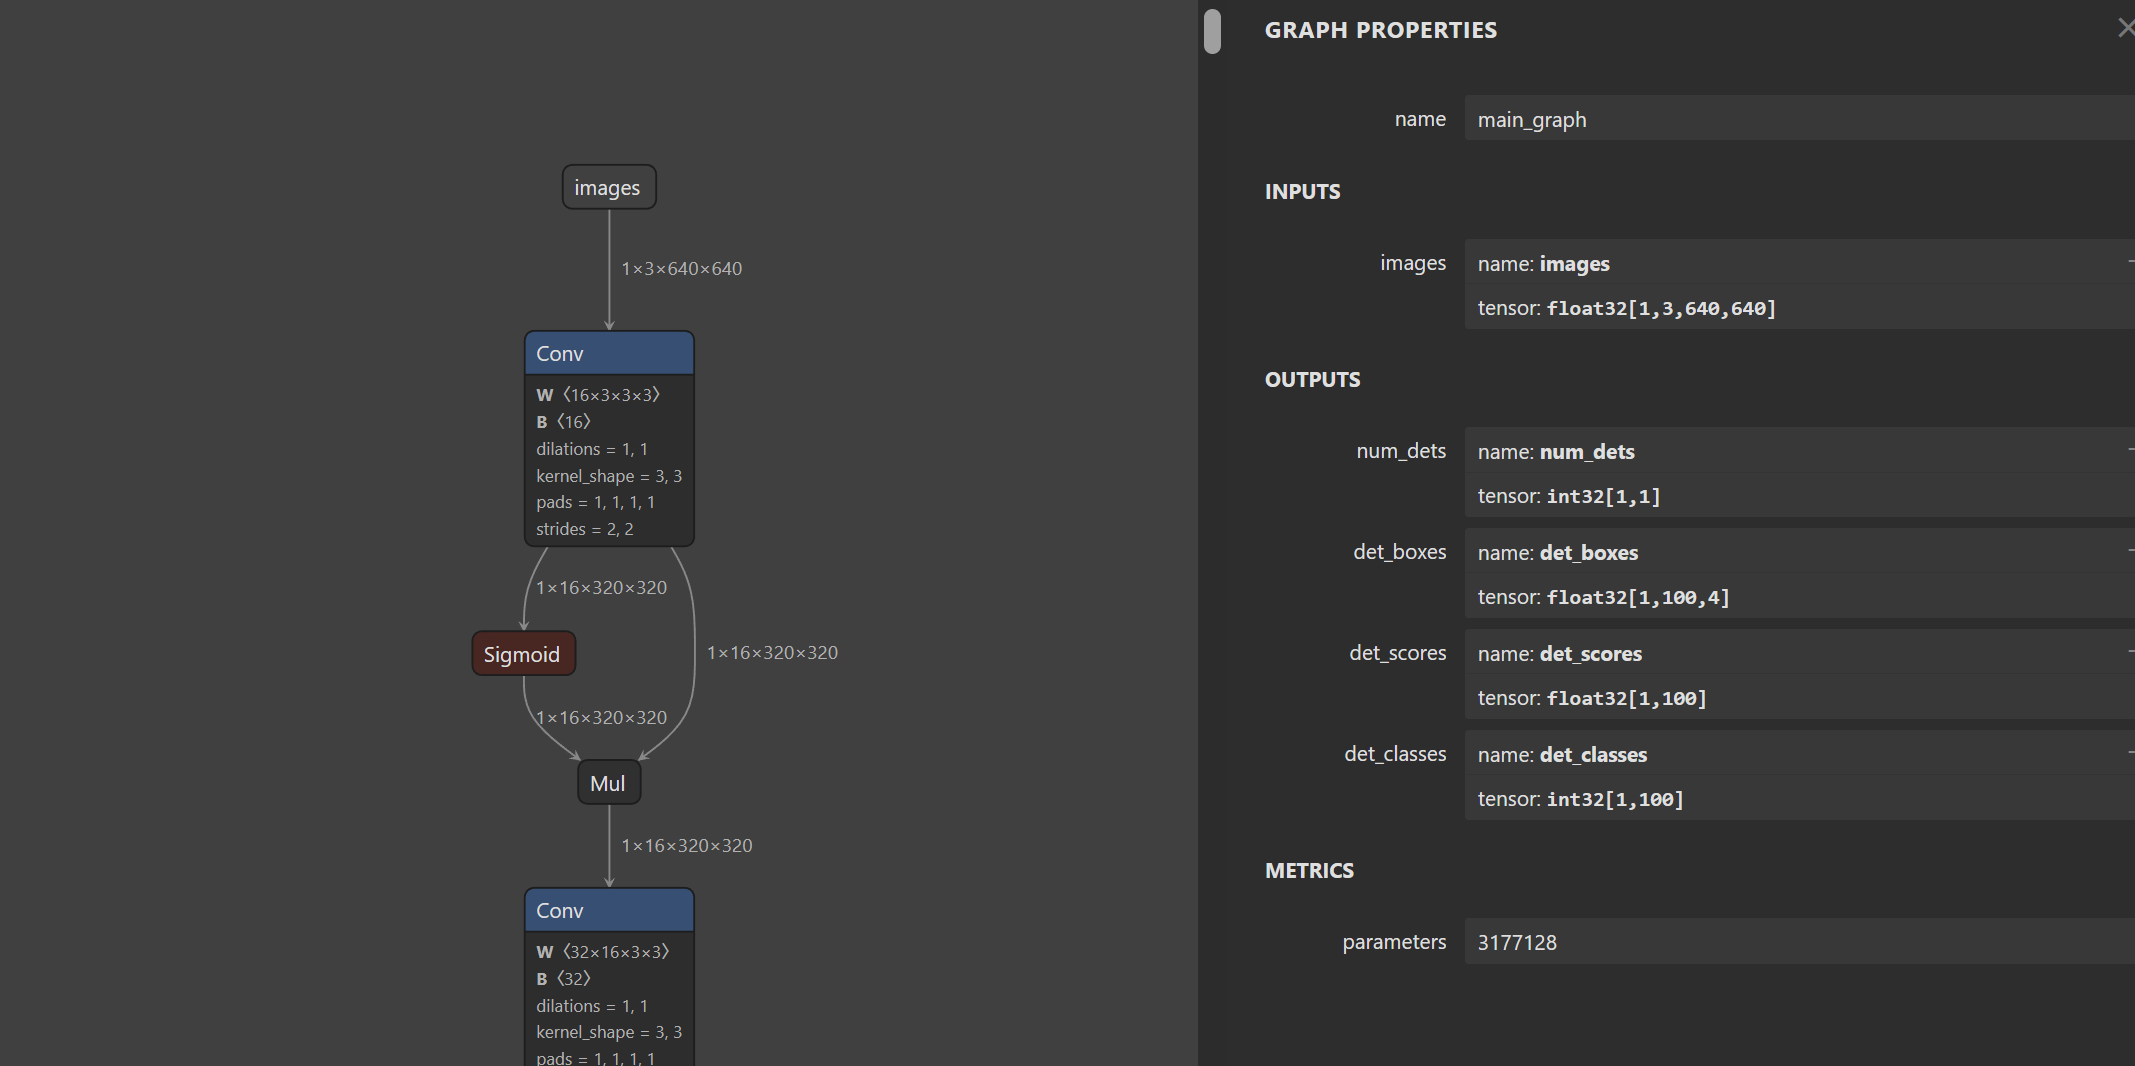
Task: Select the first Conv node header
Action: tap(609, 353)
